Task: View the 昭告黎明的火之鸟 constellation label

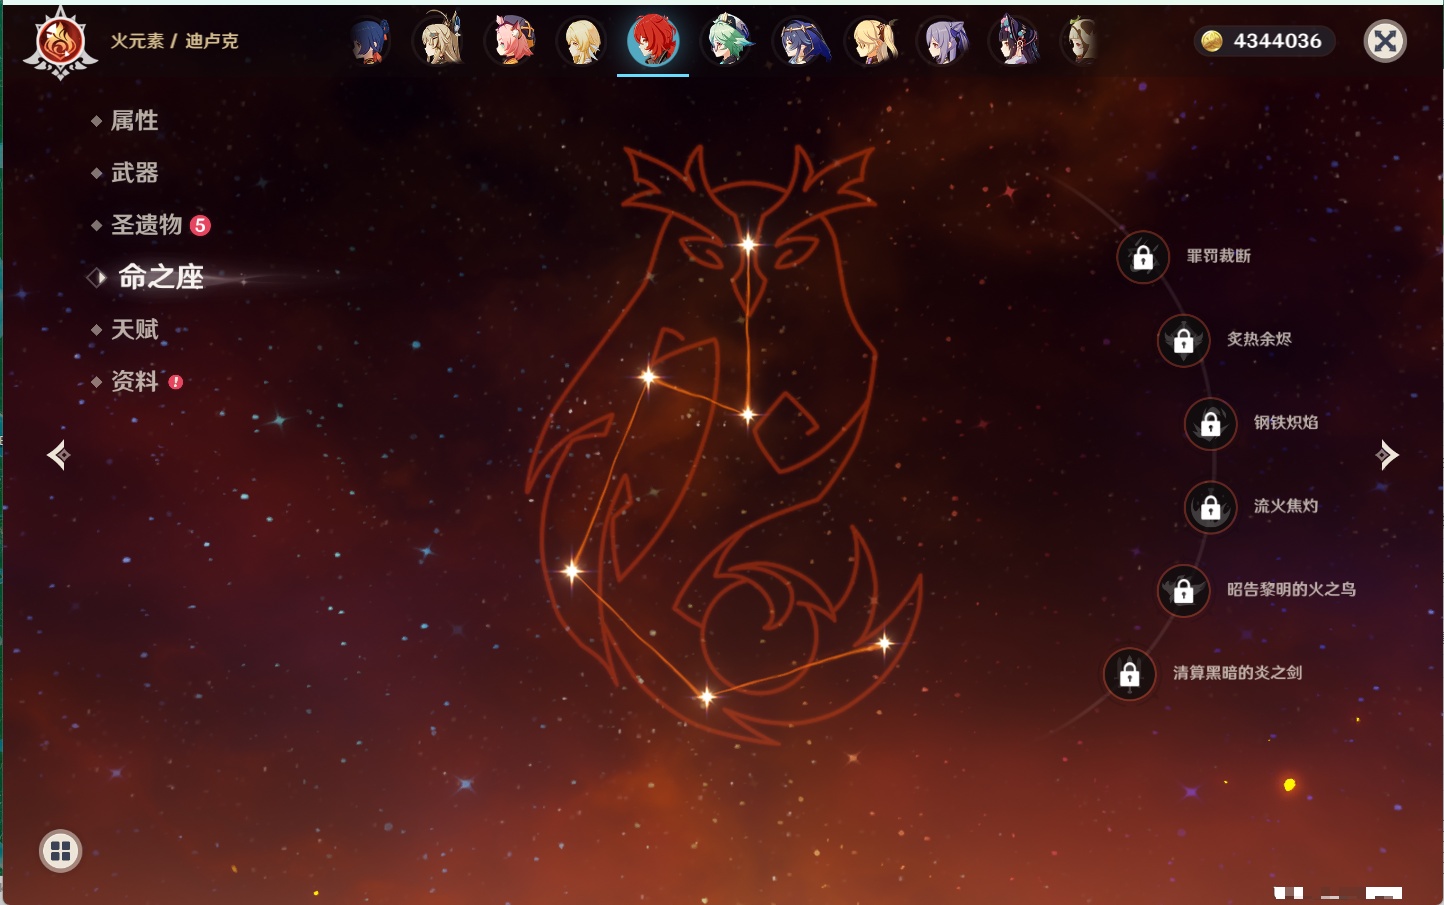Action: [x=1291, y=589]
